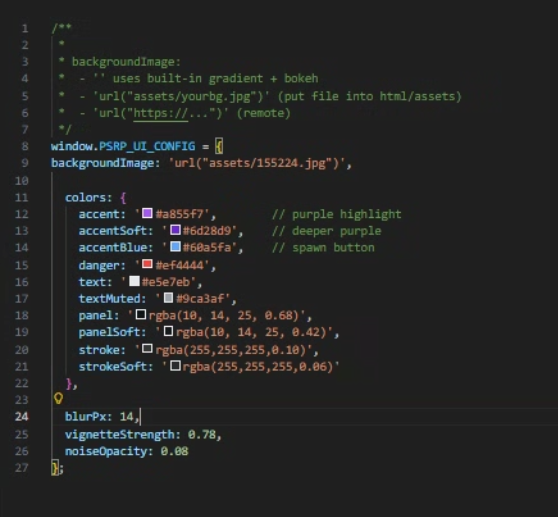The width and height of the screenshot is (558, 517).
Task: Click the vignetteStrength value 0.78
Action: (202, 434)
